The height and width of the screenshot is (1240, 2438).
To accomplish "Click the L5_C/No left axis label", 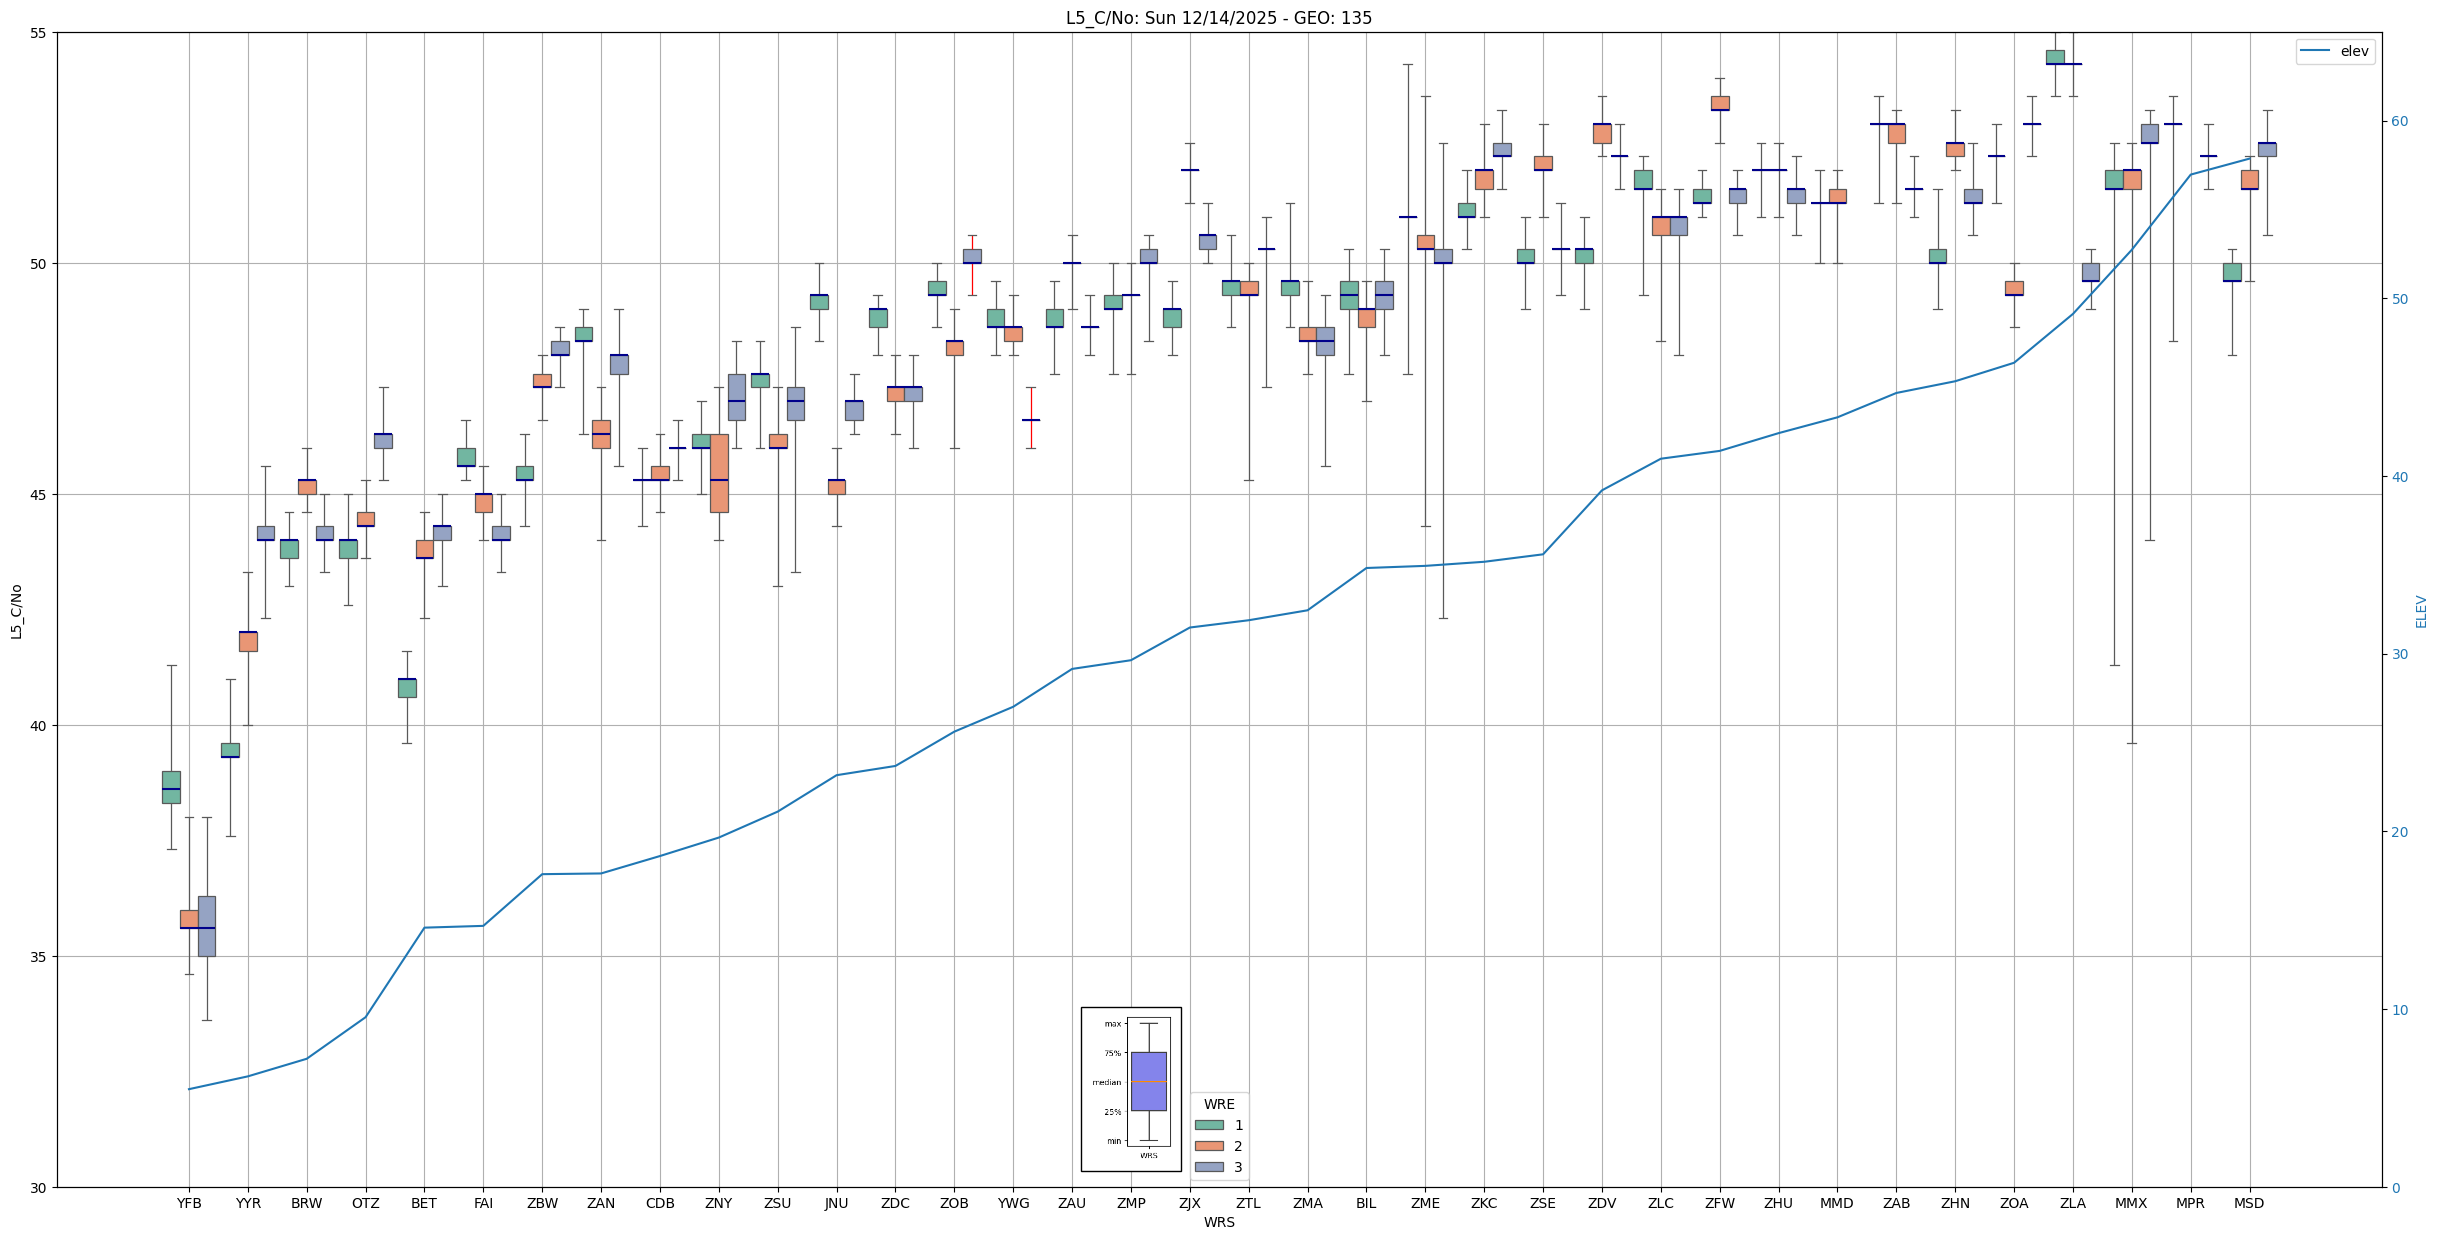I will 16,611.
